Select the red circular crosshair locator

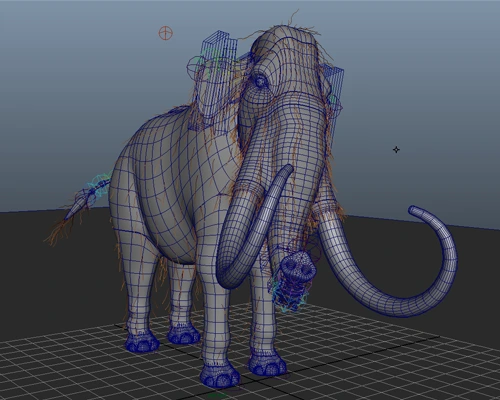click(165, 33)
